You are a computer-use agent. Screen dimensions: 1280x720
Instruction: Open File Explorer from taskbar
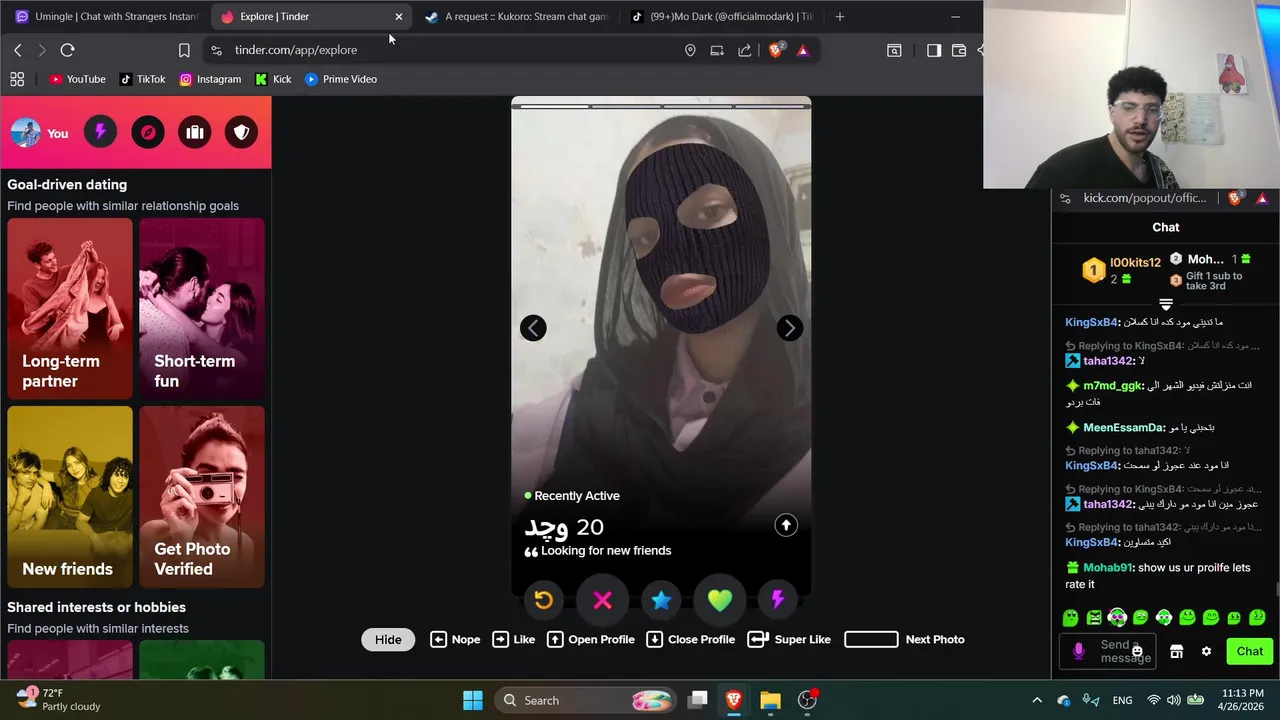[770, 700]
